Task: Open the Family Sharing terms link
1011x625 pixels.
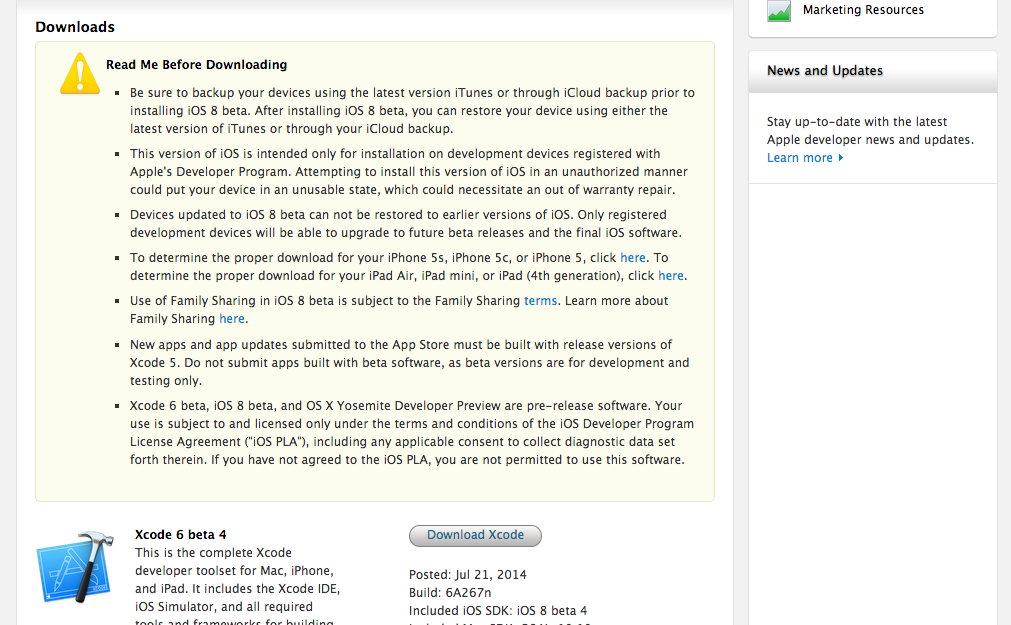Action: (540, 300)
